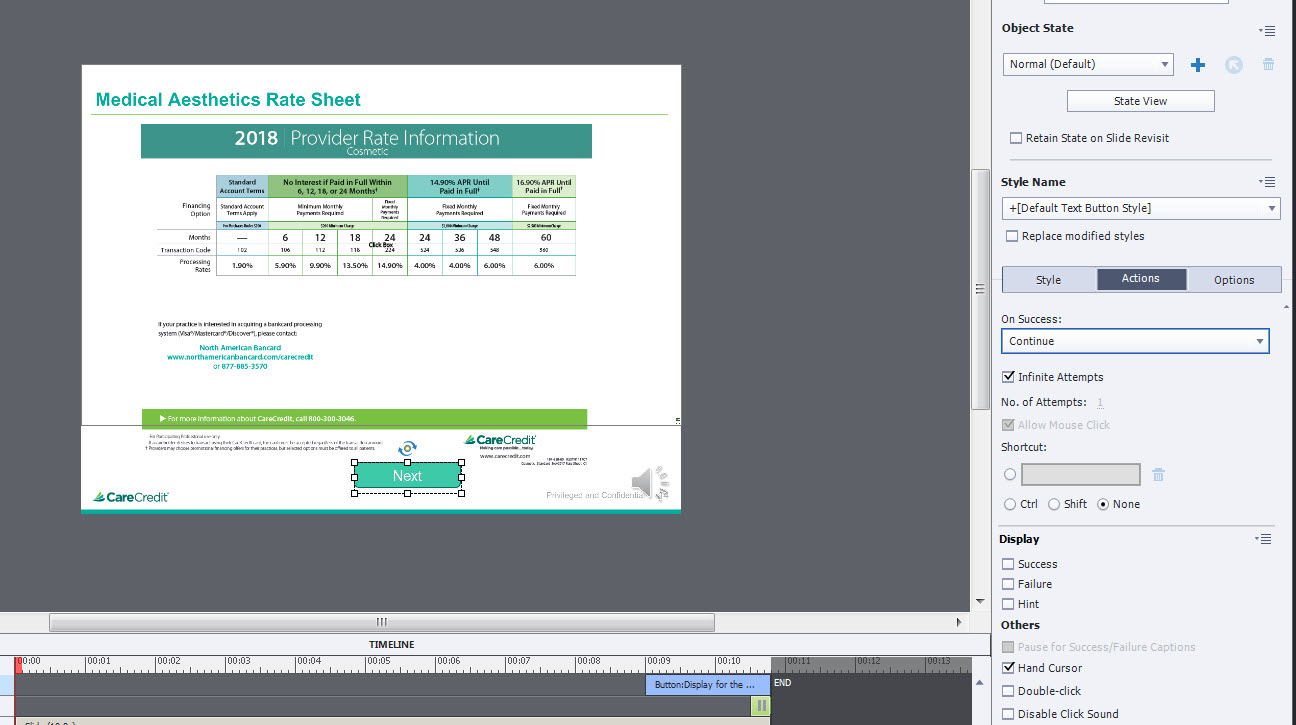Open the On Success Continue dropdown
This screenshot has width=1296, height=725.
(1135, 341)
